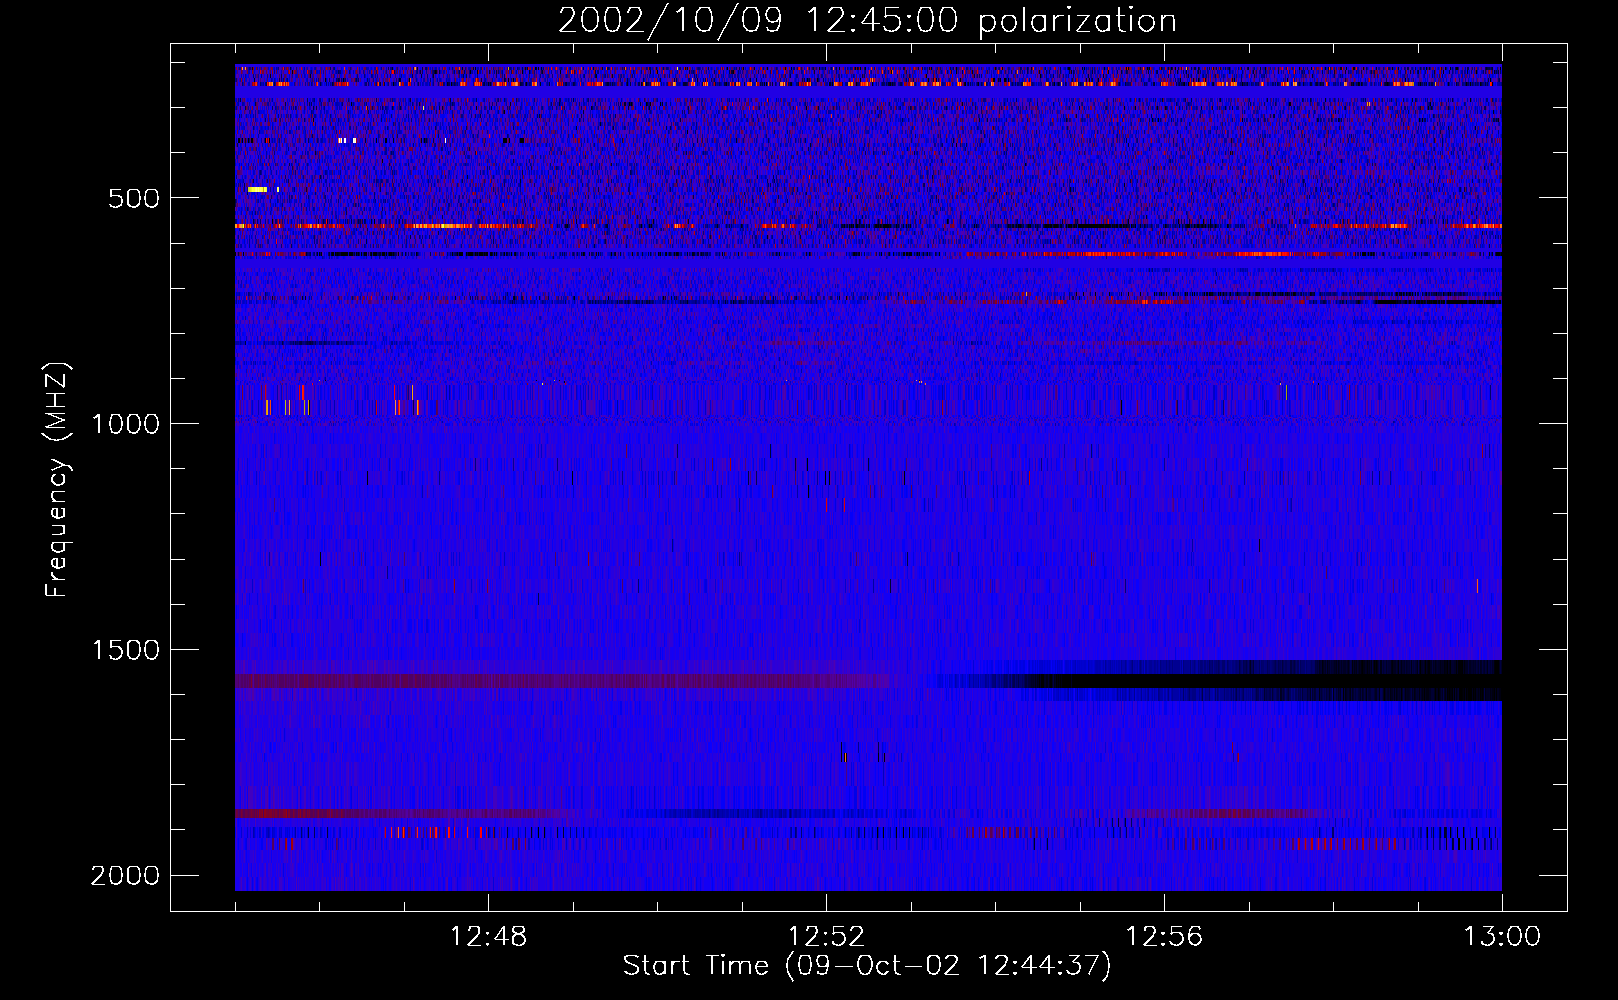The image size is (1618, 1000).
Task: Select the 'Start Time (09-Oct-02 12:44:37)' label
Action: click(867, 966)
